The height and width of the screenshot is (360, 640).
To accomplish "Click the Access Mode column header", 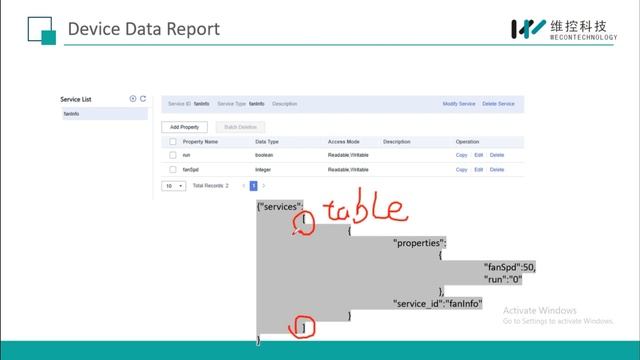I will click(343, 142).
